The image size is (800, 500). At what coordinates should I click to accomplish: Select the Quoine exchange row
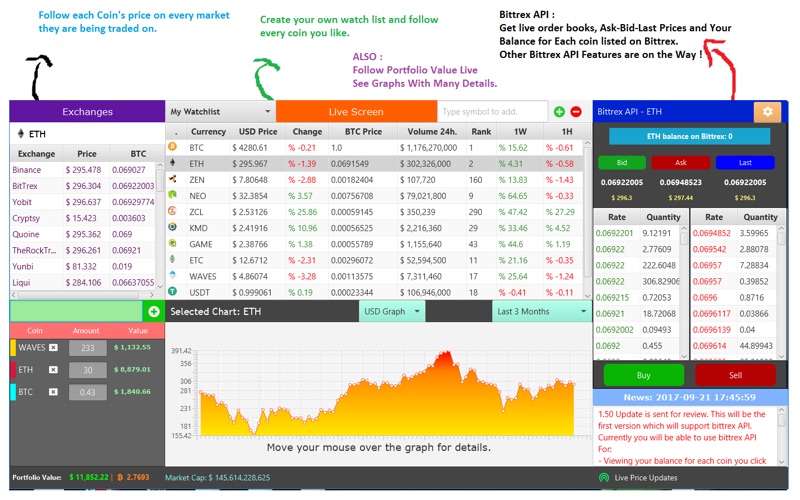pyautogui.click(x=83, y=234)
